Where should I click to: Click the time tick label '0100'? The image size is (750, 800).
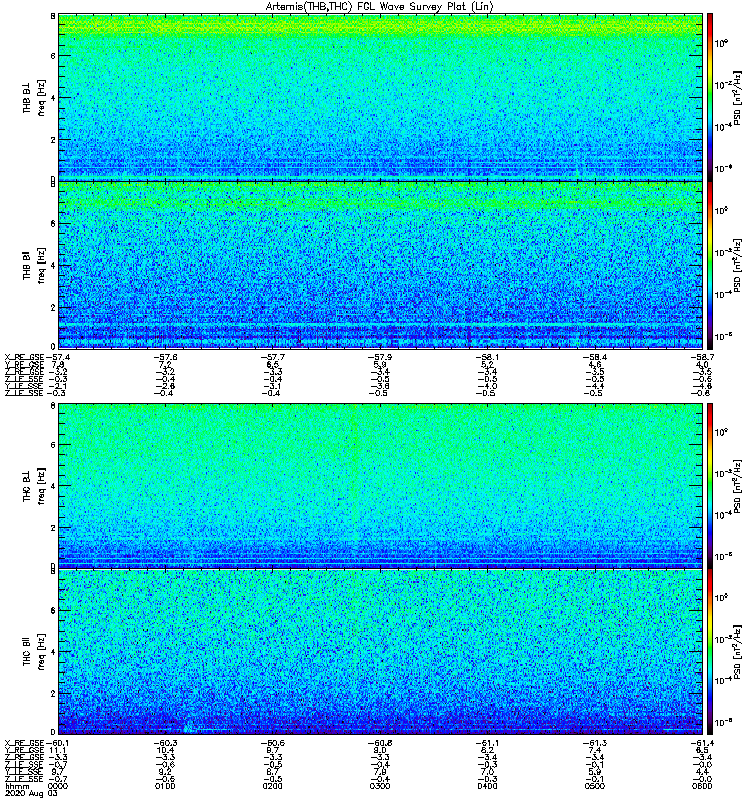tap(165, 786)
